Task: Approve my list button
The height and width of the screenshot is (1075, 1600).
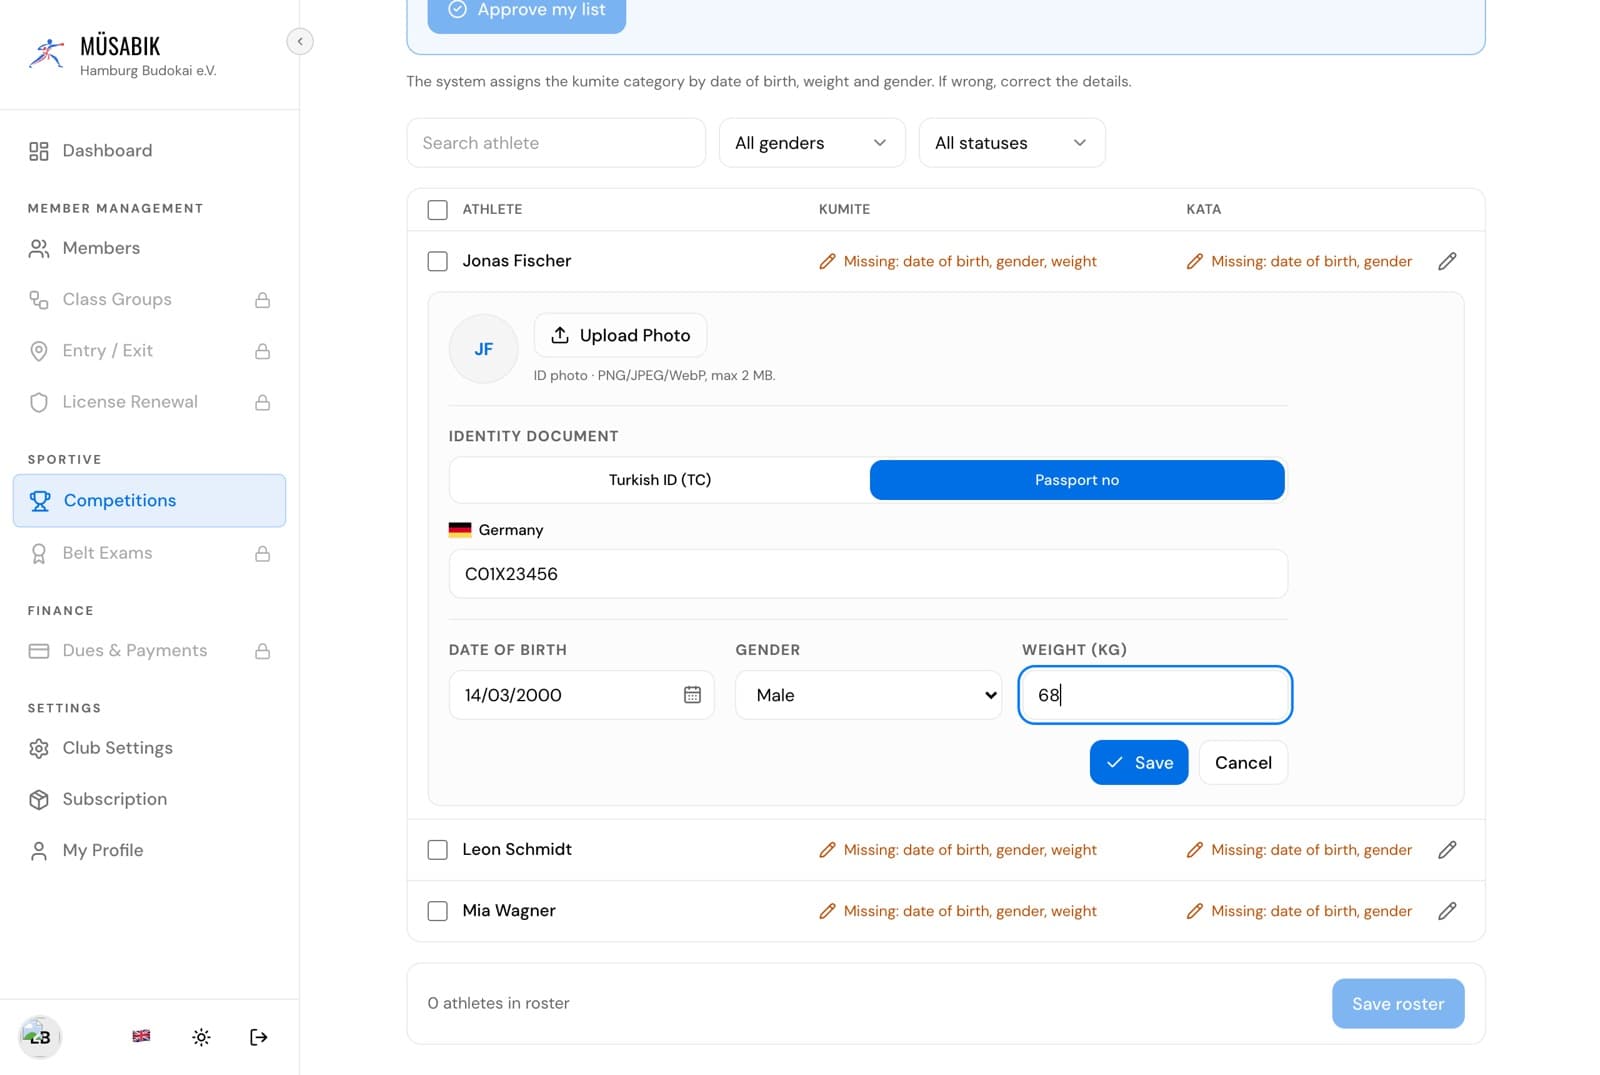Action: 527,12
